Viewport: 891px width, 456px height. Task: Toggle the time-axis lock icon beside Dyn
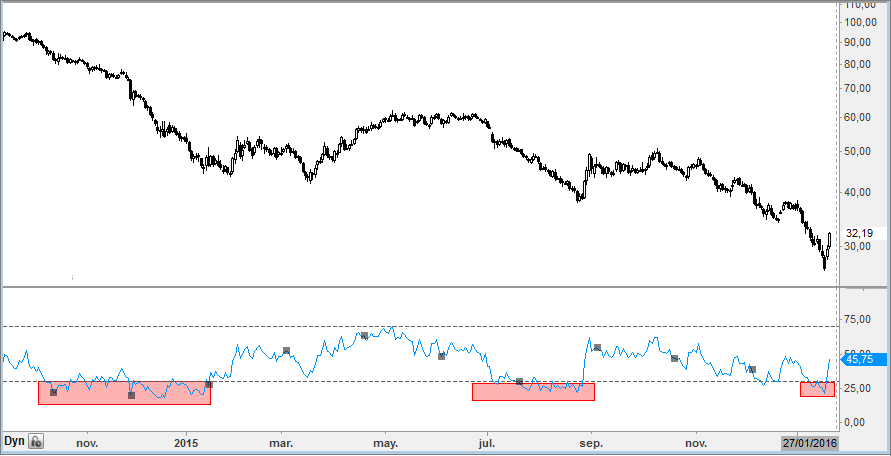pyautogui.click(x=36, y=441)
